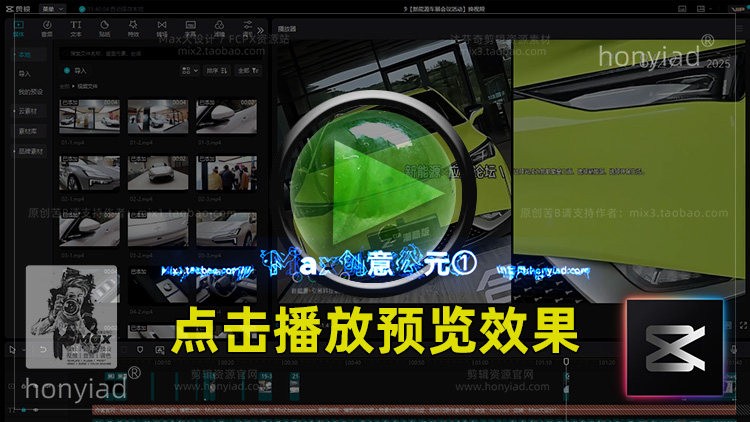Viewport: 750px width, 422px height.
Task: Select 导入 in the left sidebar
Action: tap(24, 74)
